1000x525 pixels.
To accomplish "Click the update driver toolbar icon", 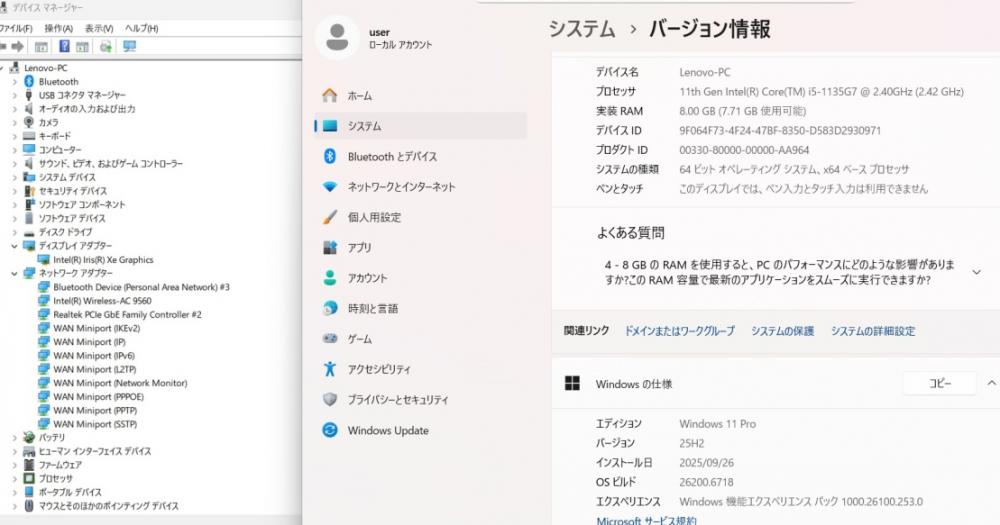I will click(106, 46).
